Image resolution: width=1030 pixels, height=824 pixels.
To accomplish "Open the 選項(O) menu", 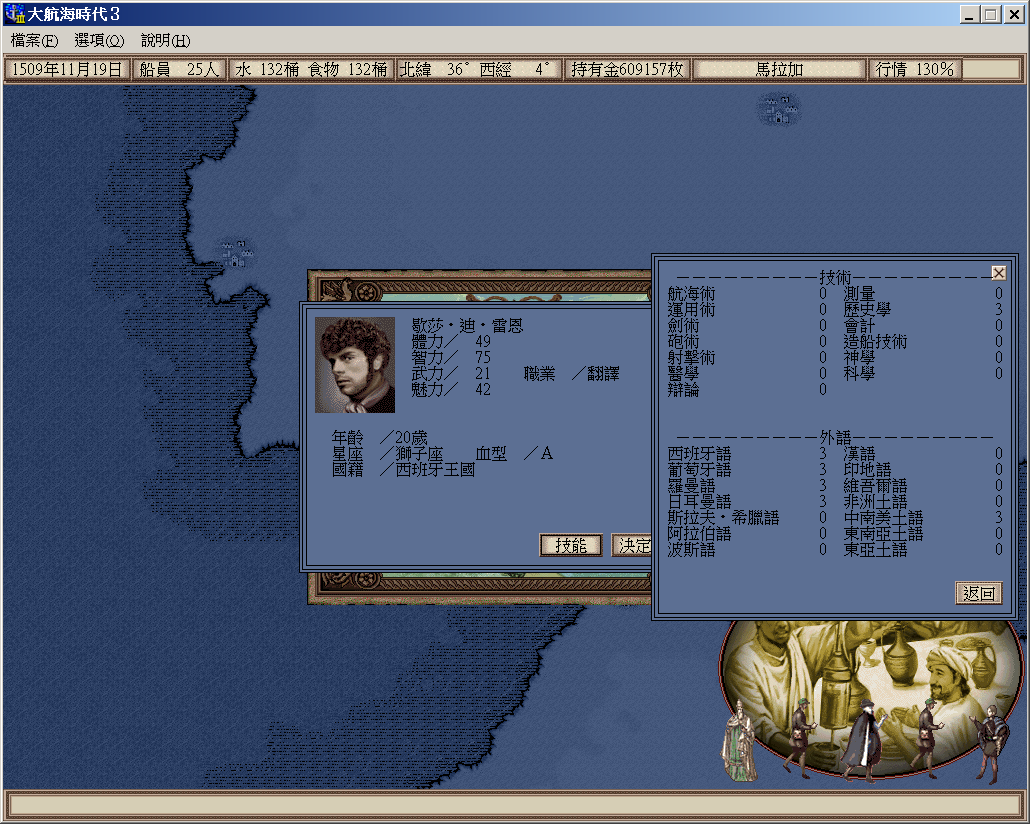I will 99,41.
